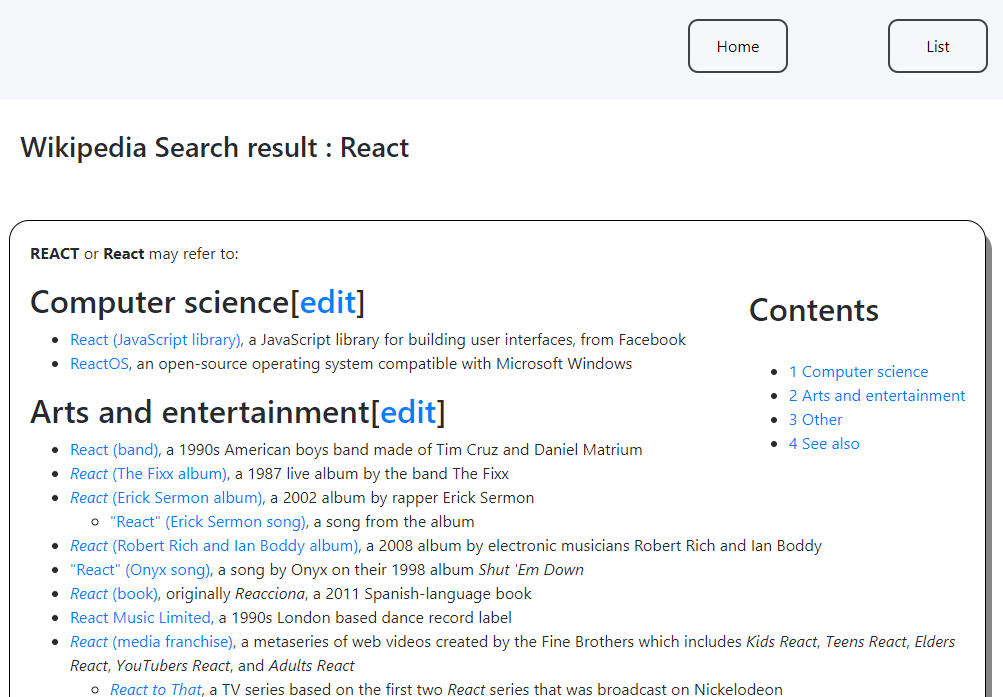Open React (Robert Rich and Ian Boddy album)
Image resolution: width=1003 pixels, height=697 pixels.
[214, 545]
